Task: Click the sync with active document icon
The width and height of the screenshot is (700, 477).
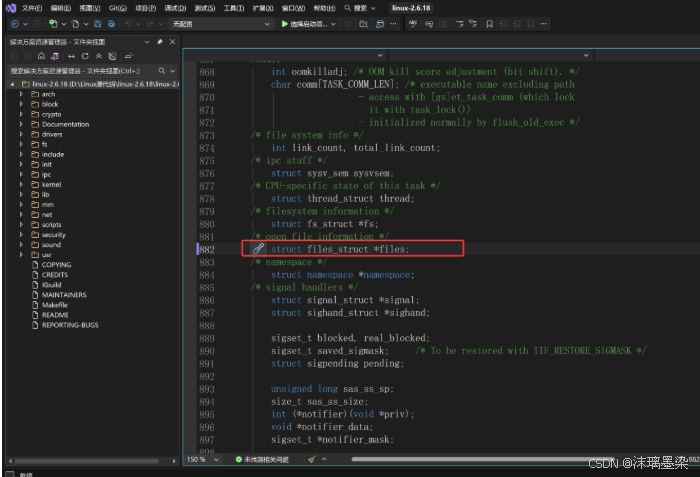Action: tap(71, 56)
